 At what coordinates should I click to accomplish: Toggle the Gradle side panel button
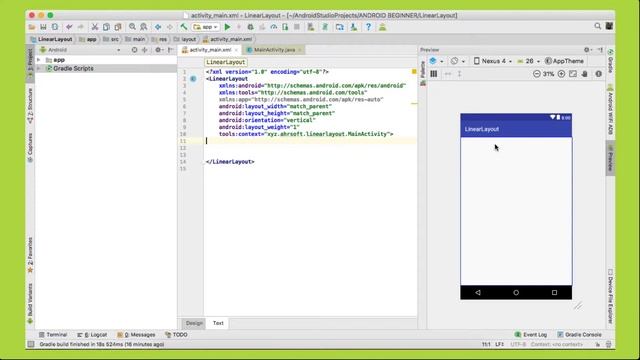[610, 61]
